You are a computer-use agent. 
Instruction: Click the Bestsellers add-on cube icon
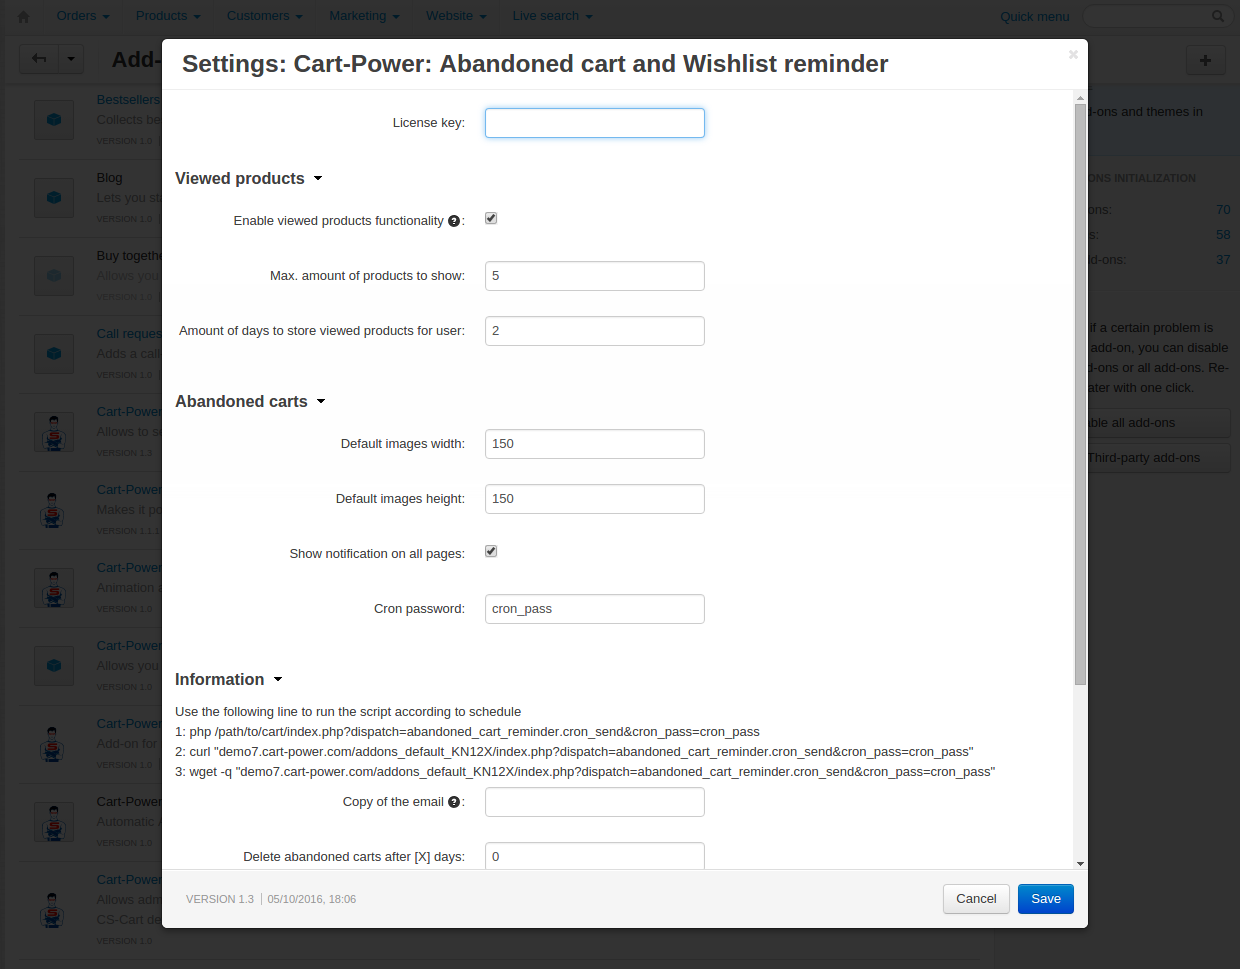click(54, 120)
